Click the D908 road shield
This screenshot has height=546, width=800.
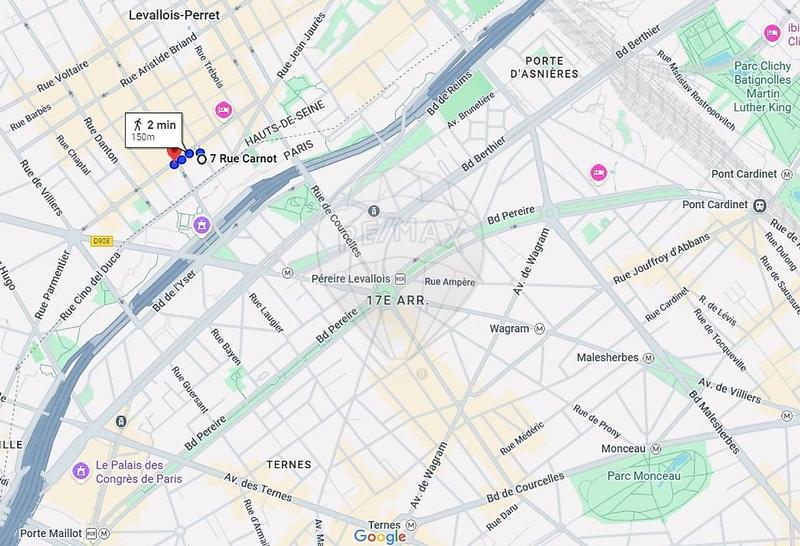(x=102, y=241)
